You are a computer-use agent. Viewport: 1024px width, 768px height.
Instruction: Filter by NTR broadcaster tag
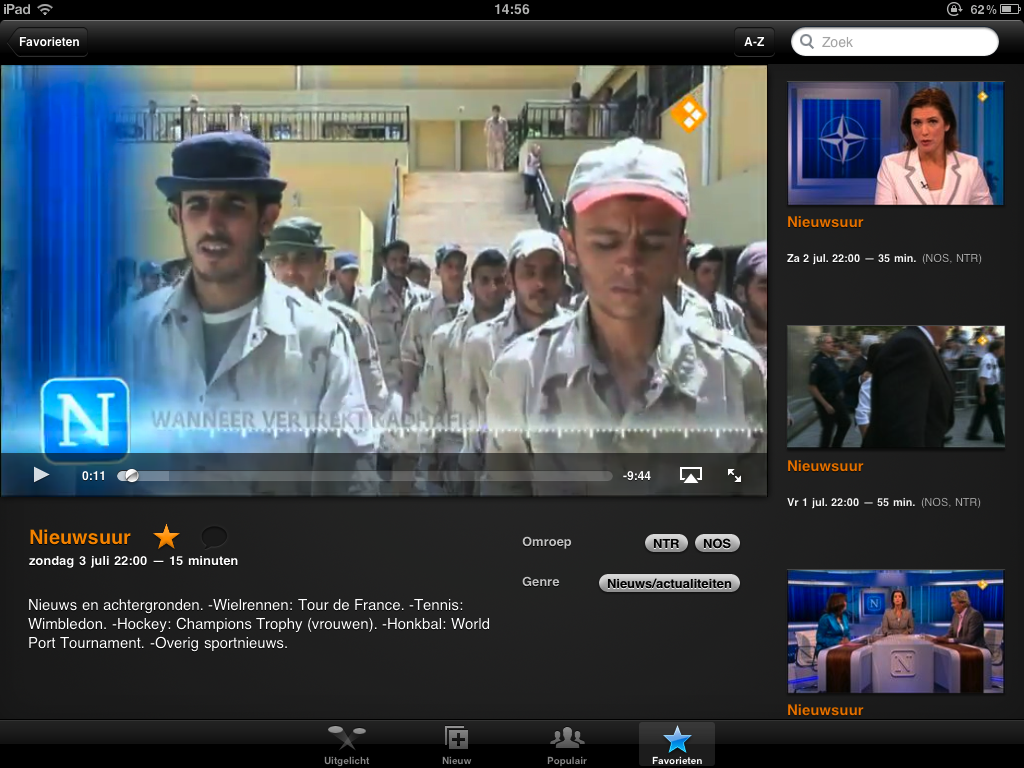click(x=665, y=544)
